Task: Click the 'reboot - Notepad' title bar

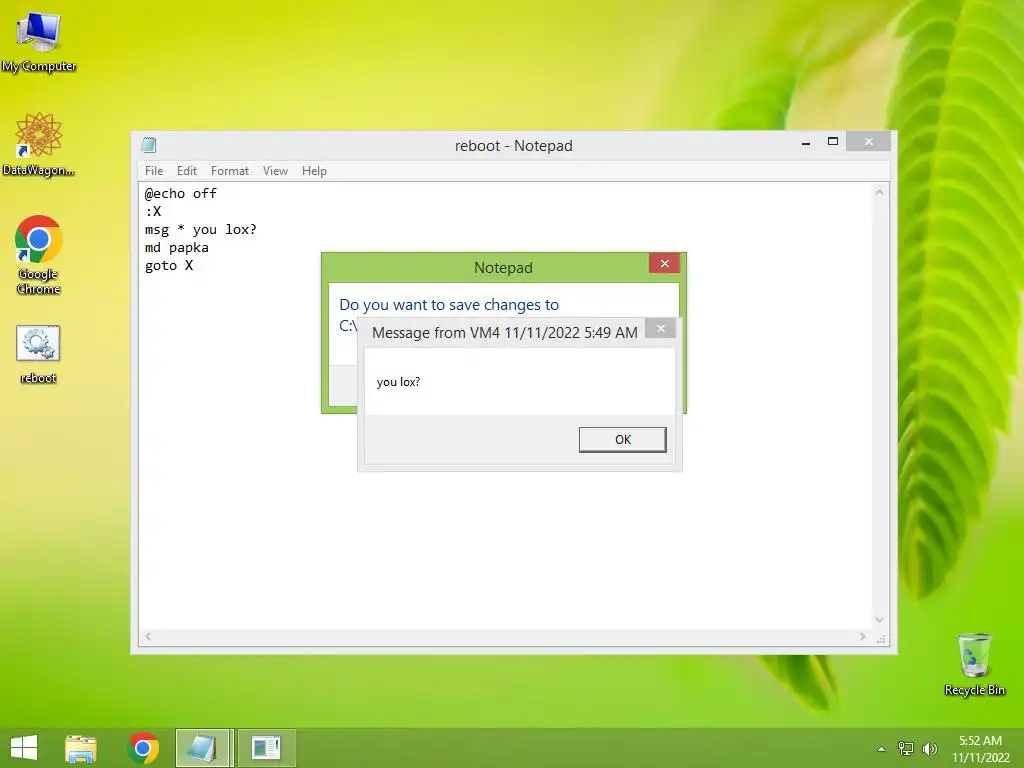Action: point(513,146)
